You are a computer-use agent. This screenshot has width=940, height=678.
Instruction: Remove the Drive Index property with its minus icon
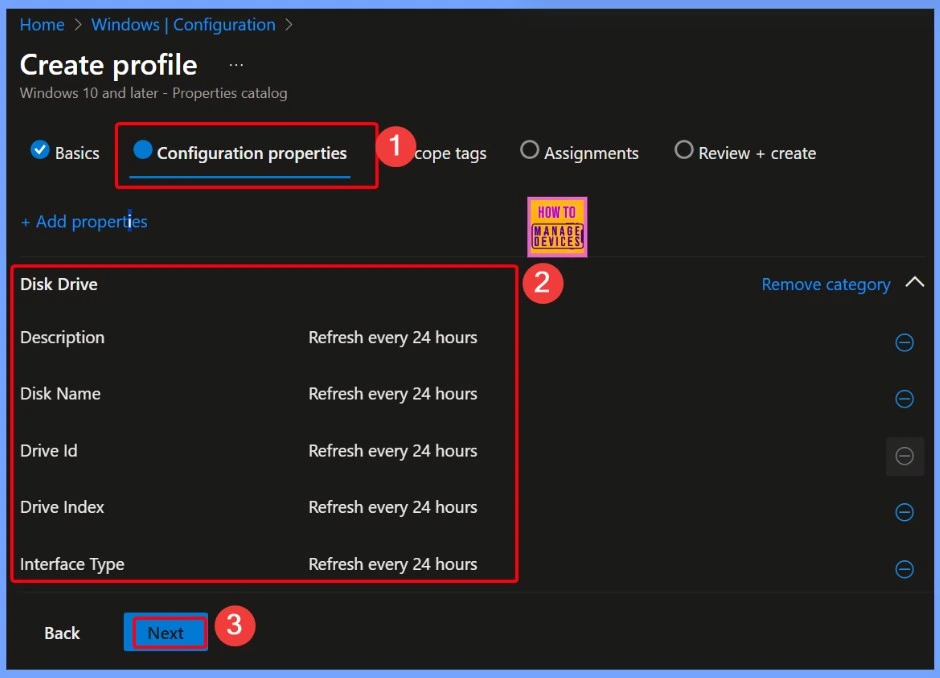click(x=904, y=512)
